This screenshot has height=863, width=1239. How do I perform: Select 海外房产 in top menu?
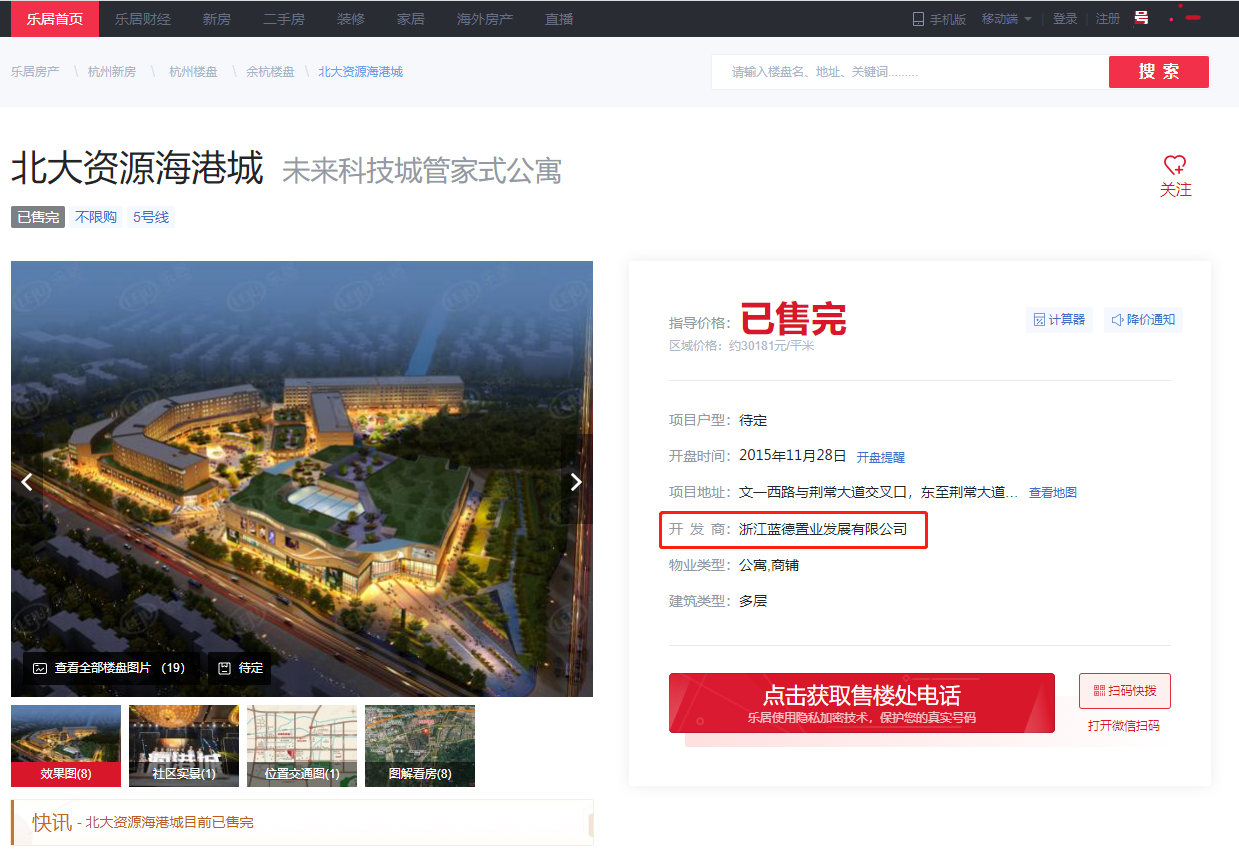click(485, 19)
